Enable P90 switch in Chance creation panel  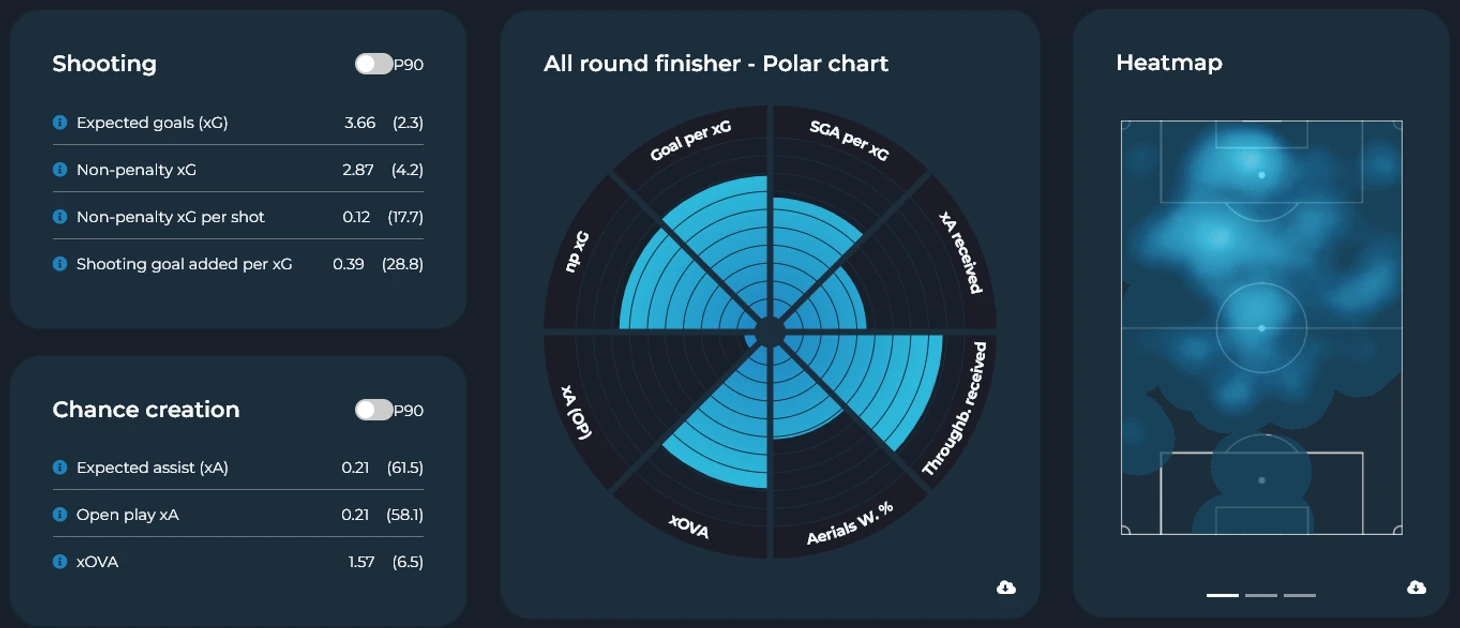point(373,410)
